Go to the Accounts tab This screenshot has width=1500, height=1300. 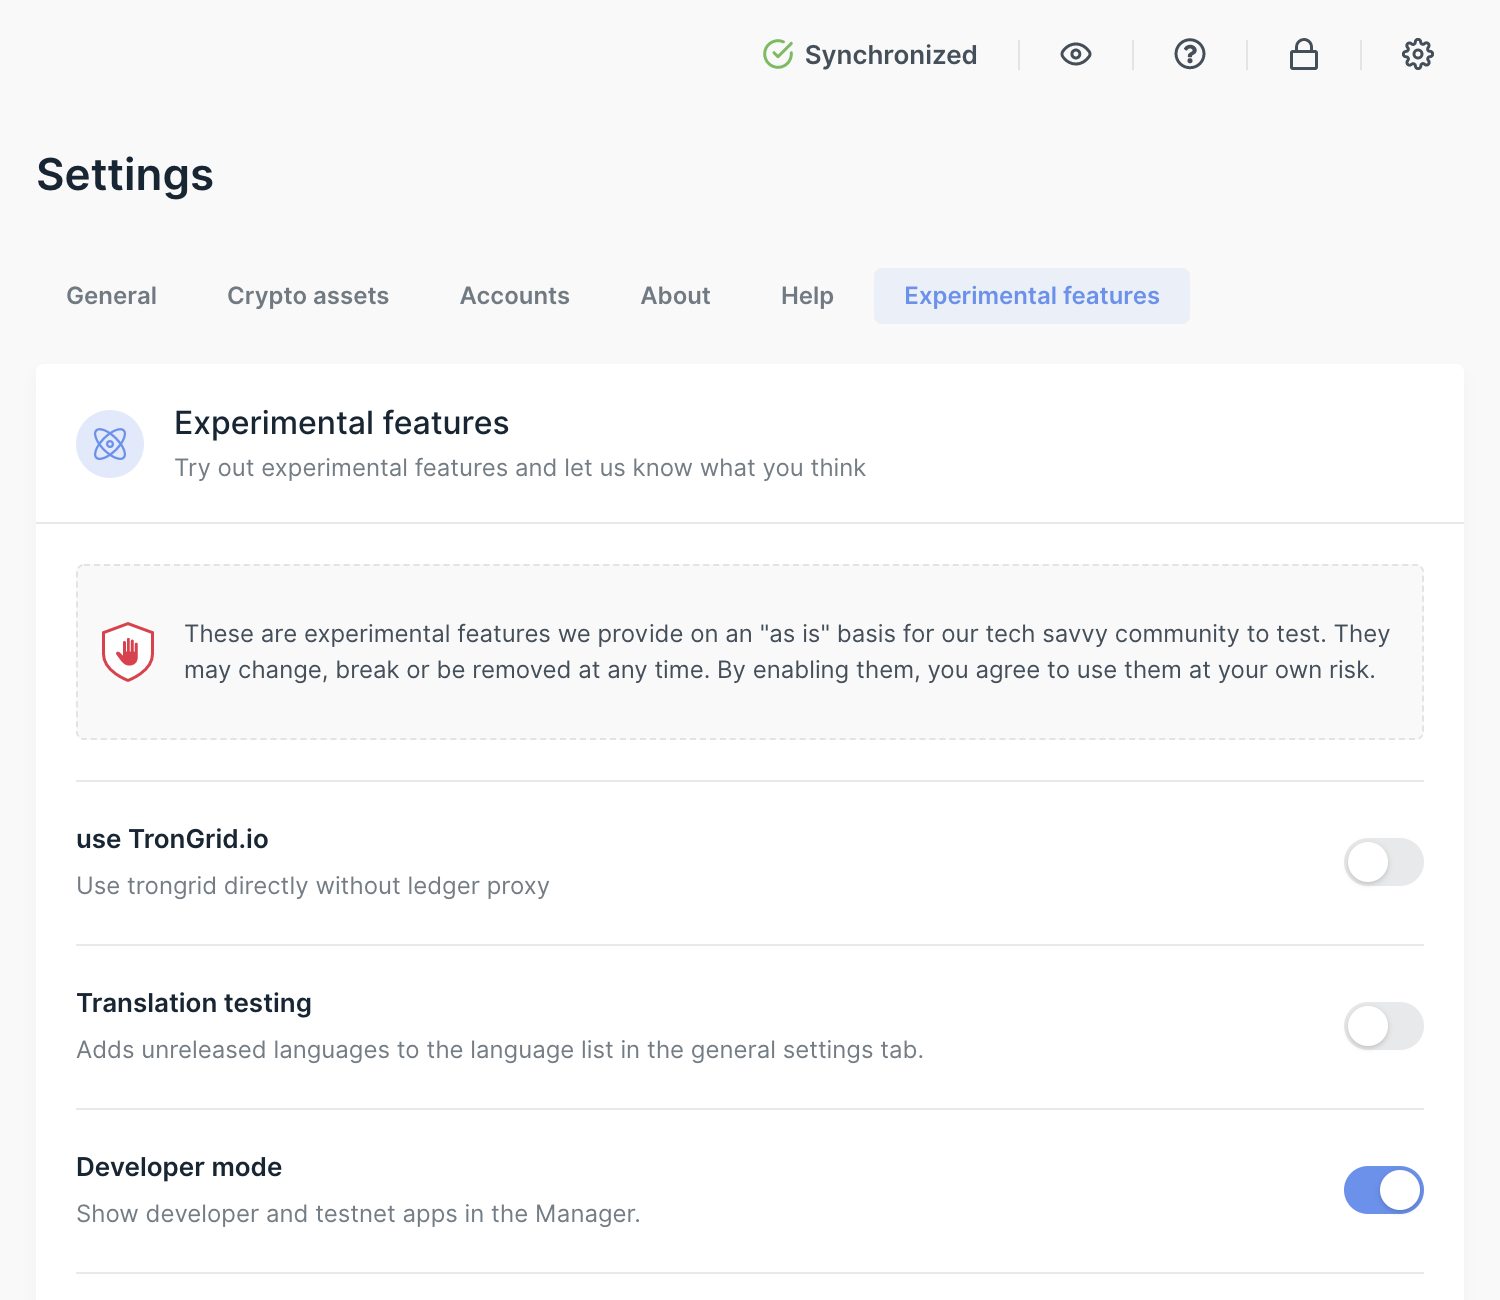coord(514,296)
